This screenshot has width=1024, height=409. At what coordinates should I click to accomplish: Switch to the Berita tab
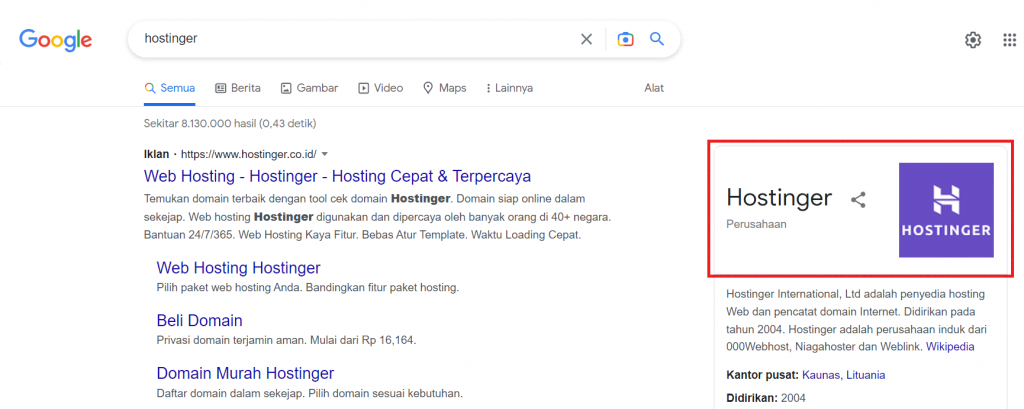click(238, 88)
